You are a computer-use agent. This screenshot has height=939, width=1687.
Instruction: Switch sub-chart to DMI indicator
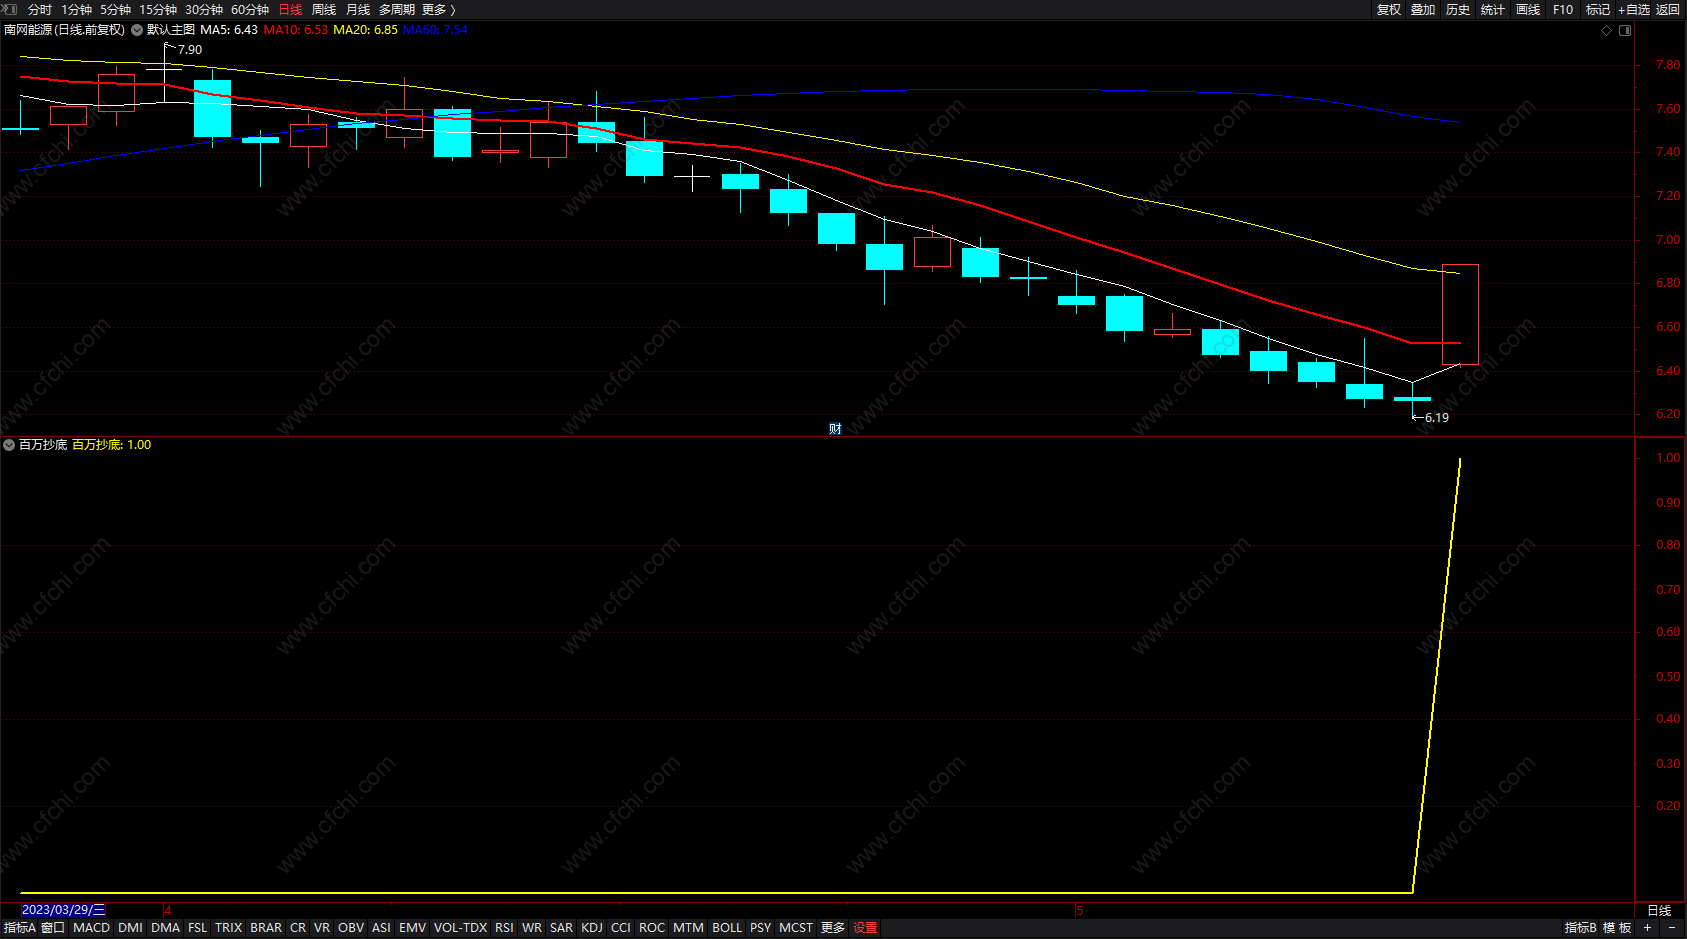pos(130,928)
